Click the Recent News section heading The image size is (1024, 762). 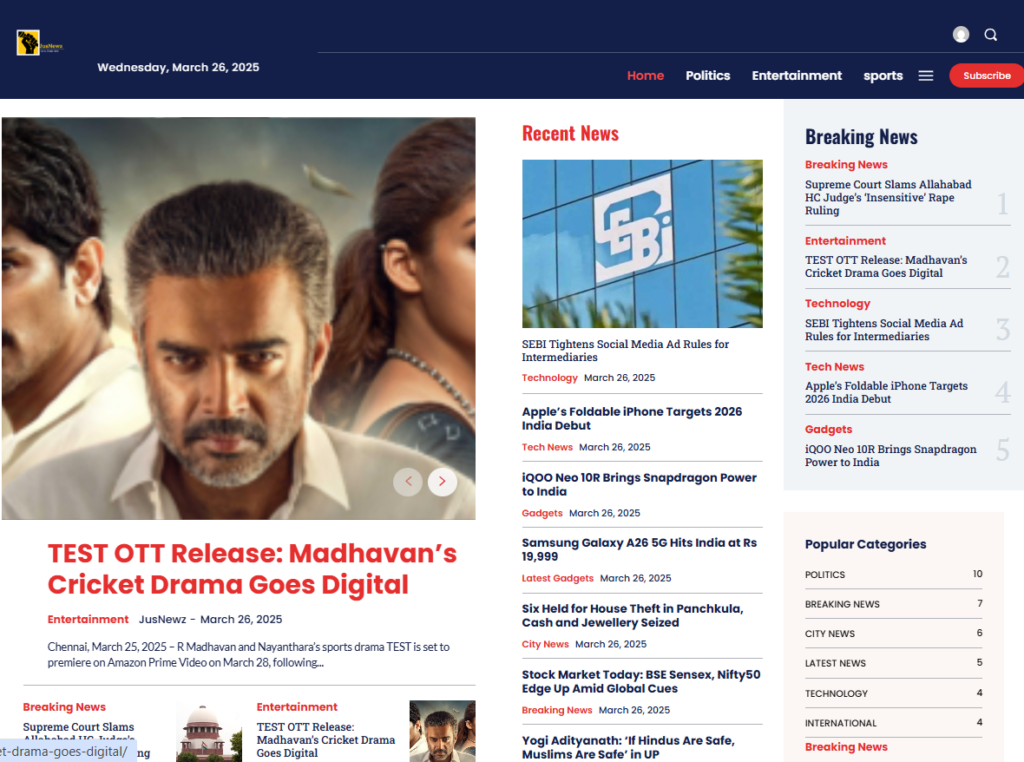pyautogui.click(x=570, y=134)
